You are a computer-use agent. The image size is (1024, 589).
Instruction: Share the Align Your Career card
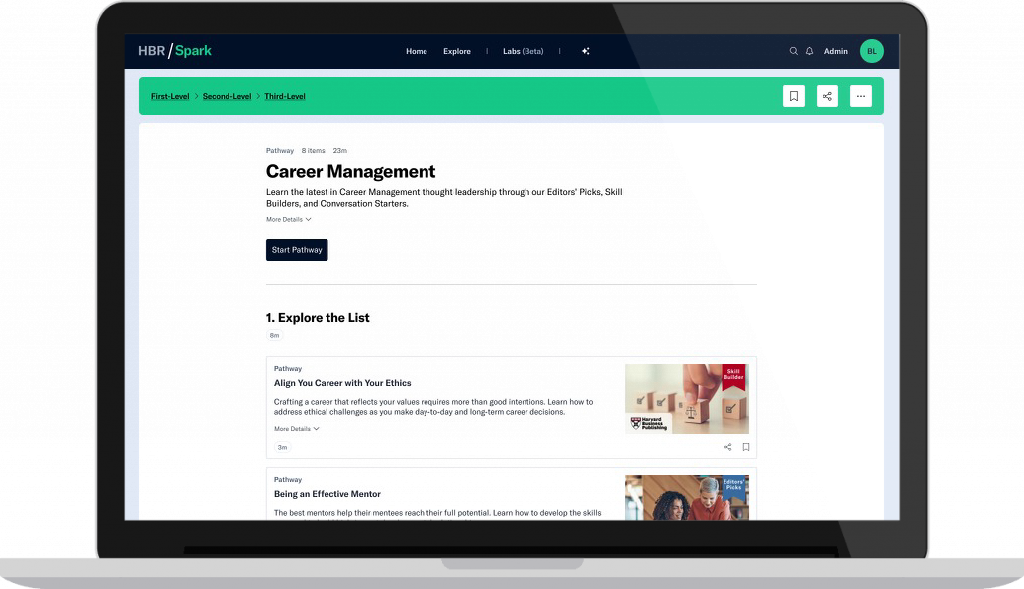(727, 447)
